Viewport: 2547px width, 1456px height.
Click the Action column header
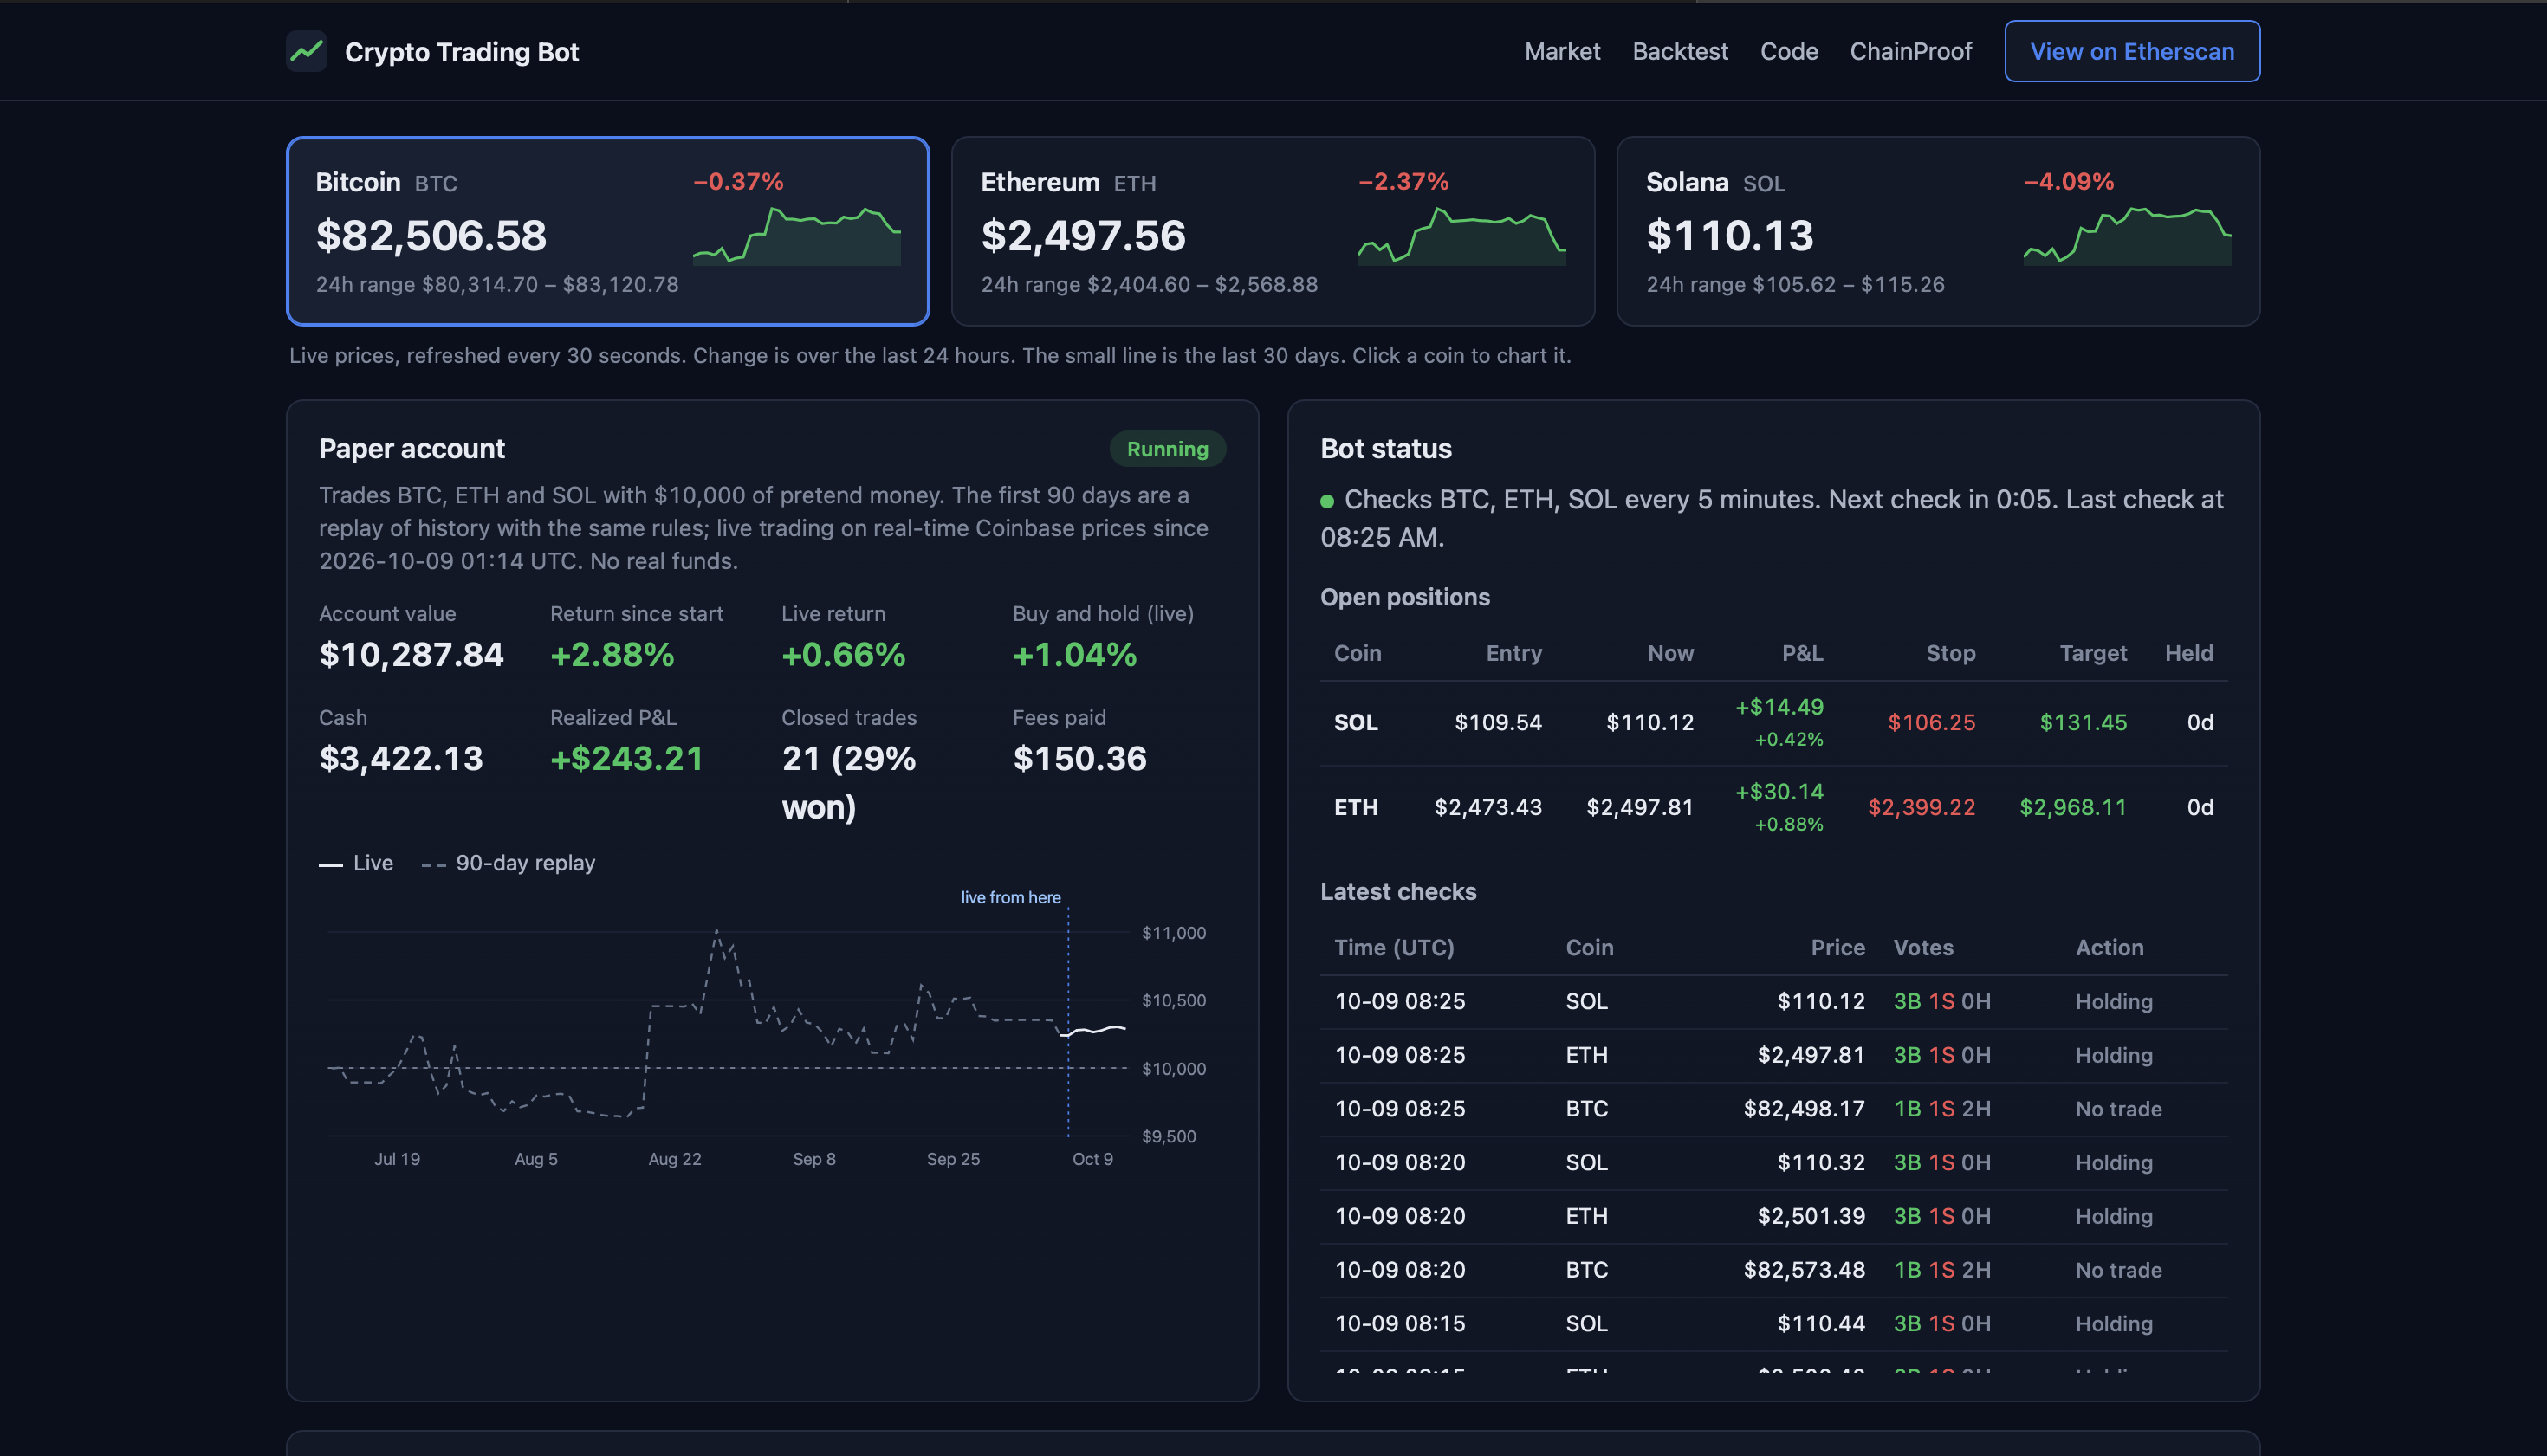[2109, 948]
